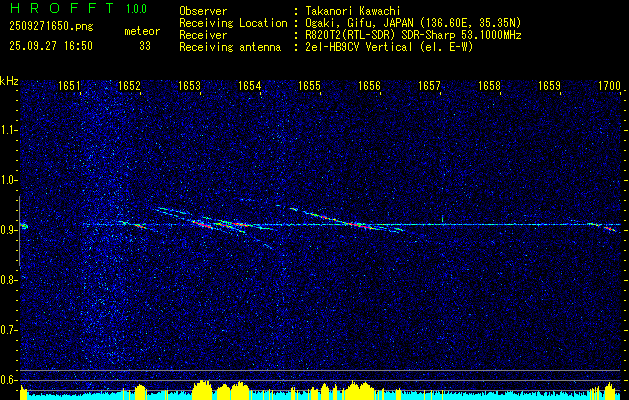Screen dimensions: 629x400
Task: Click the 0.9 kHz axis label
Action: 9,230
